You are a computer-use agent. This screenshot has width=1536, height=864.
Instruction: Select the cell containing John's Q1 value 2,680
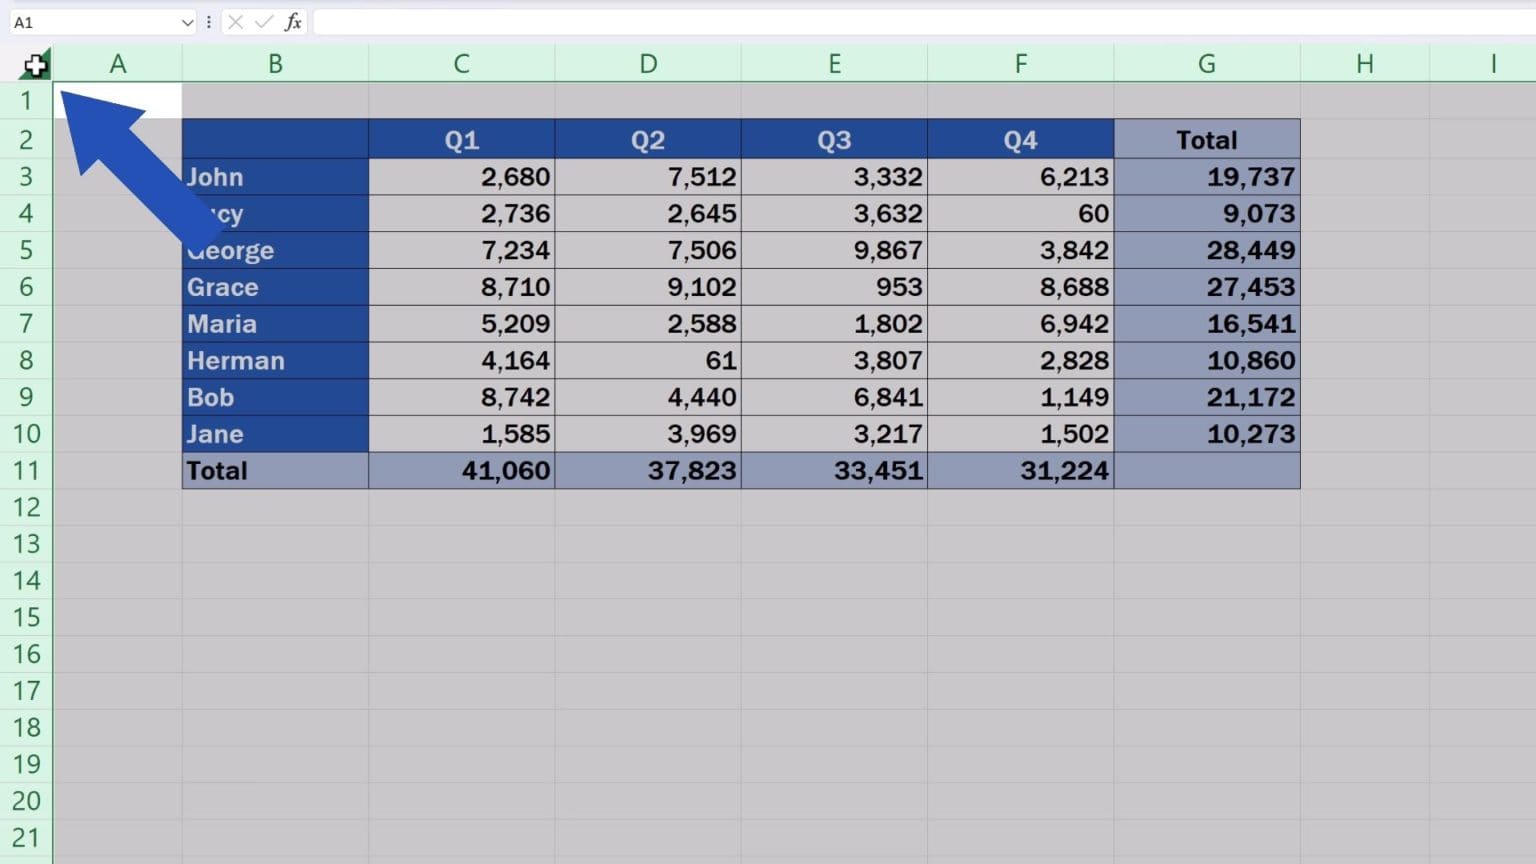[461, 176]
